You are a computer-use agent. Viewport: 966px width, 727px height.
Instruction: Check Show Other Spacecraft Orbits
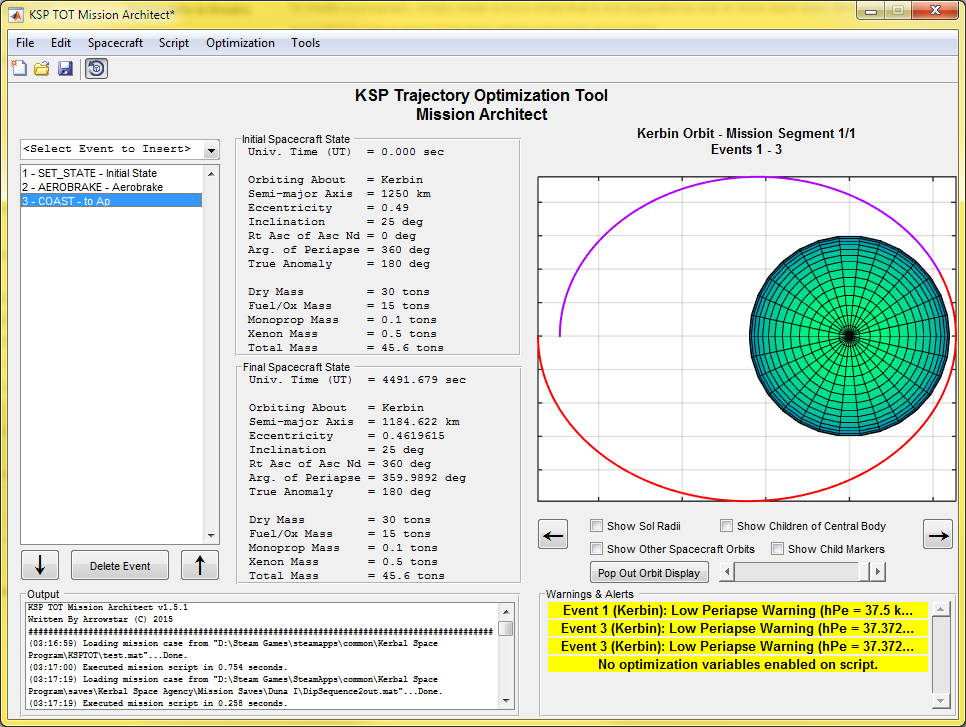tap(597, 549)
